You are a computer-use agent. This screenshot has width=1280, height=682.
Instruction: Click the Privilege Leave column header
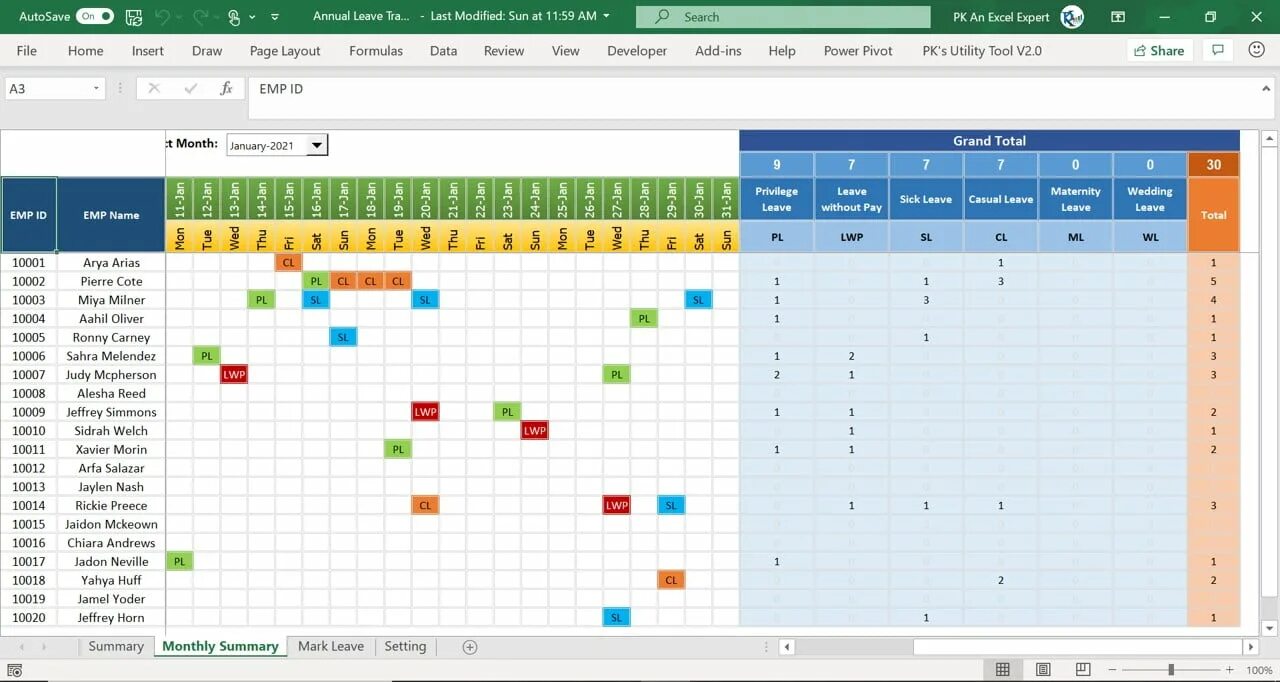point(777,199)
